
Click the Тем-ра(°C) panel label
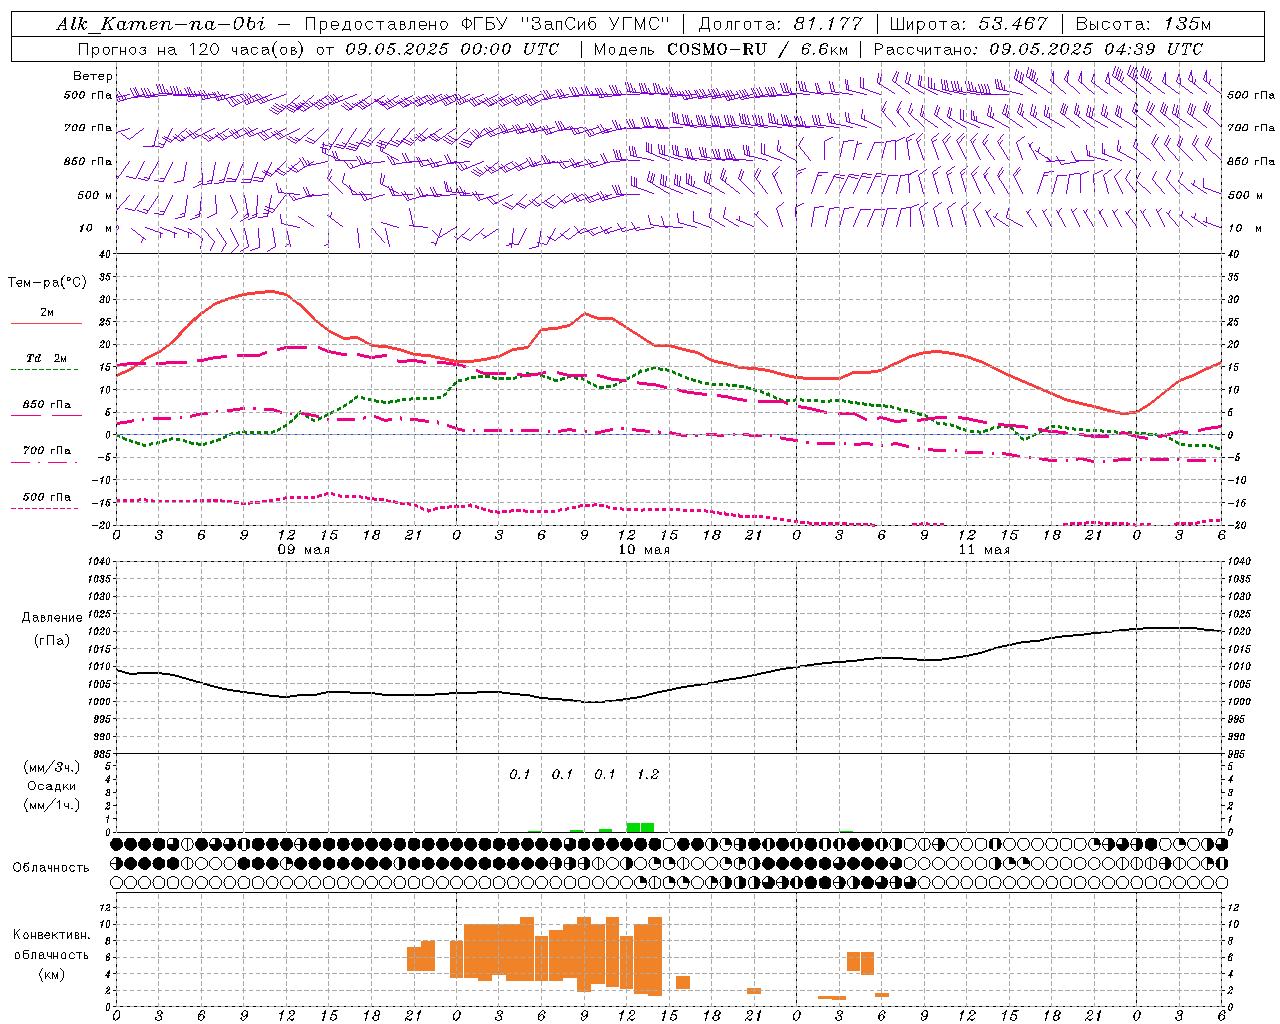(47, 283)
